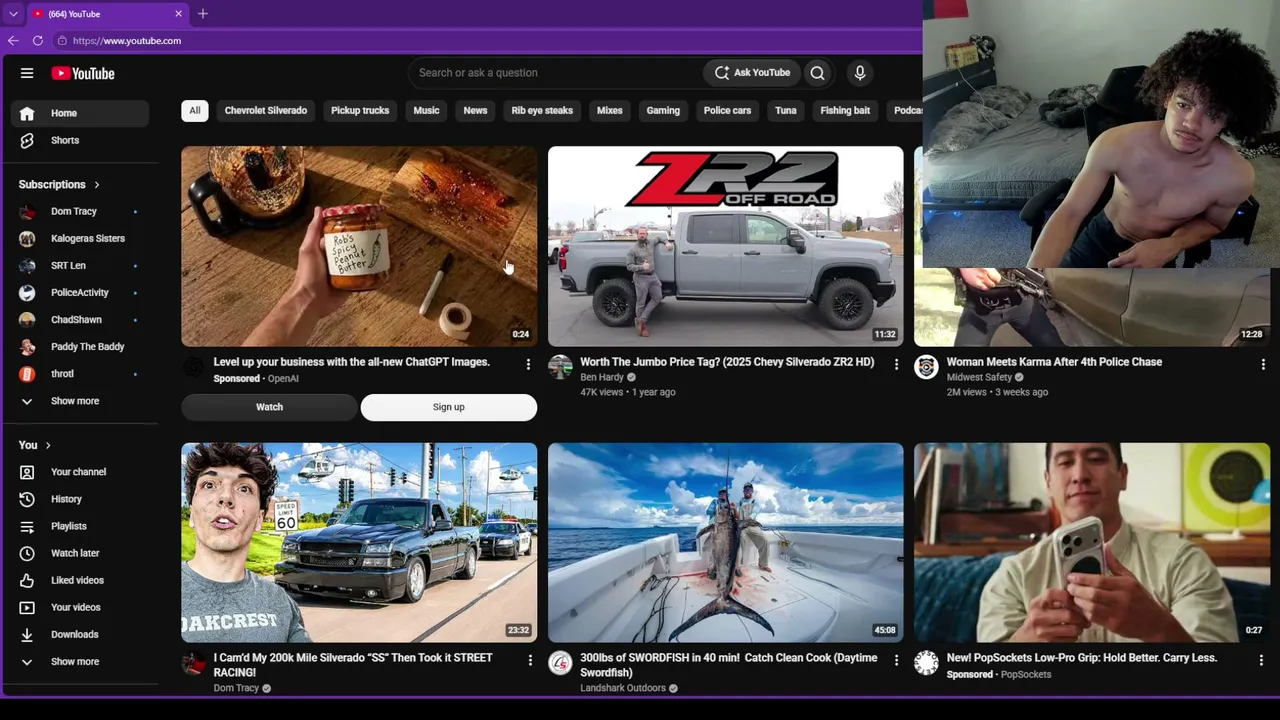Image resolution: width=1280 pixels, height=720 pixels.
Task: Click the Watch later clock icon
Action: click(27, 553)
